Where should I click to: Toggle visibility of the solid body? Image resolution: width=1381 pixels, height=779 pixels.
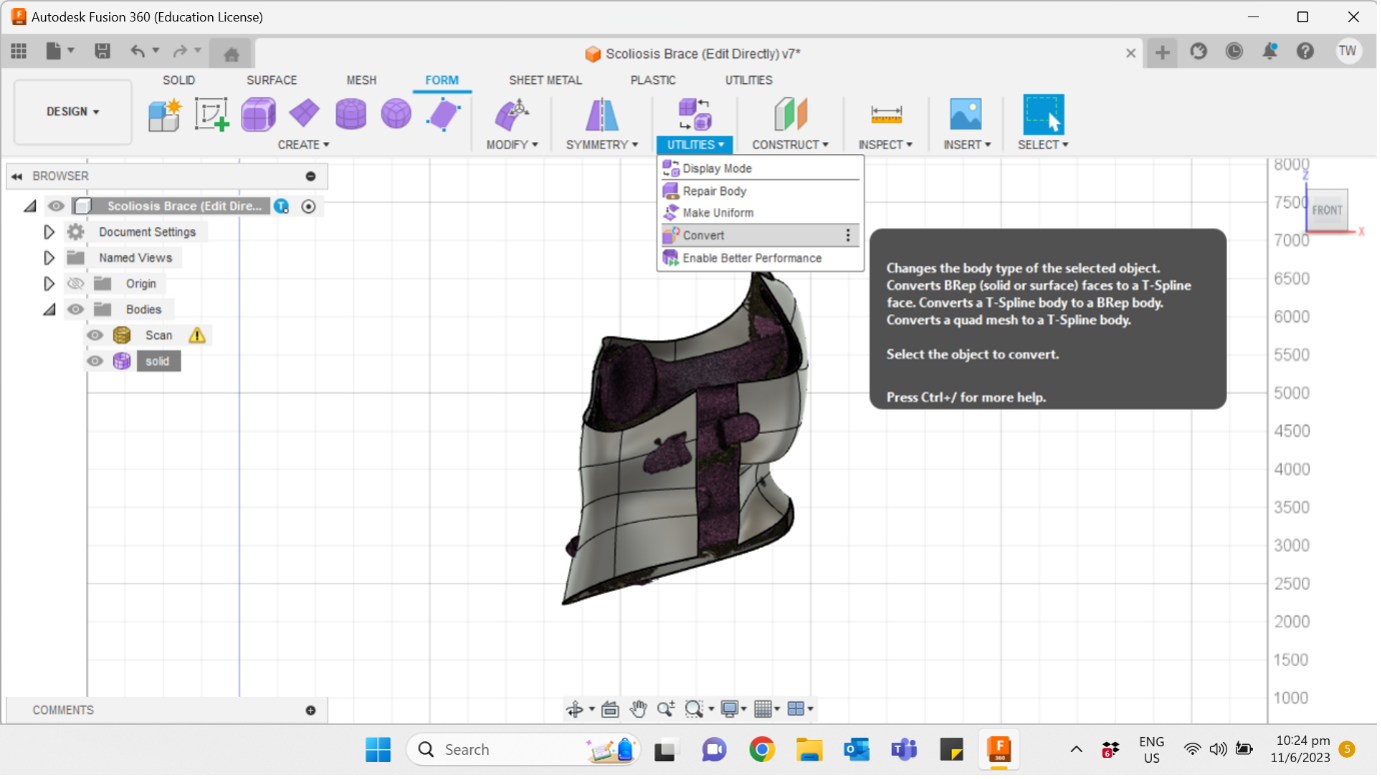[94, 361]
